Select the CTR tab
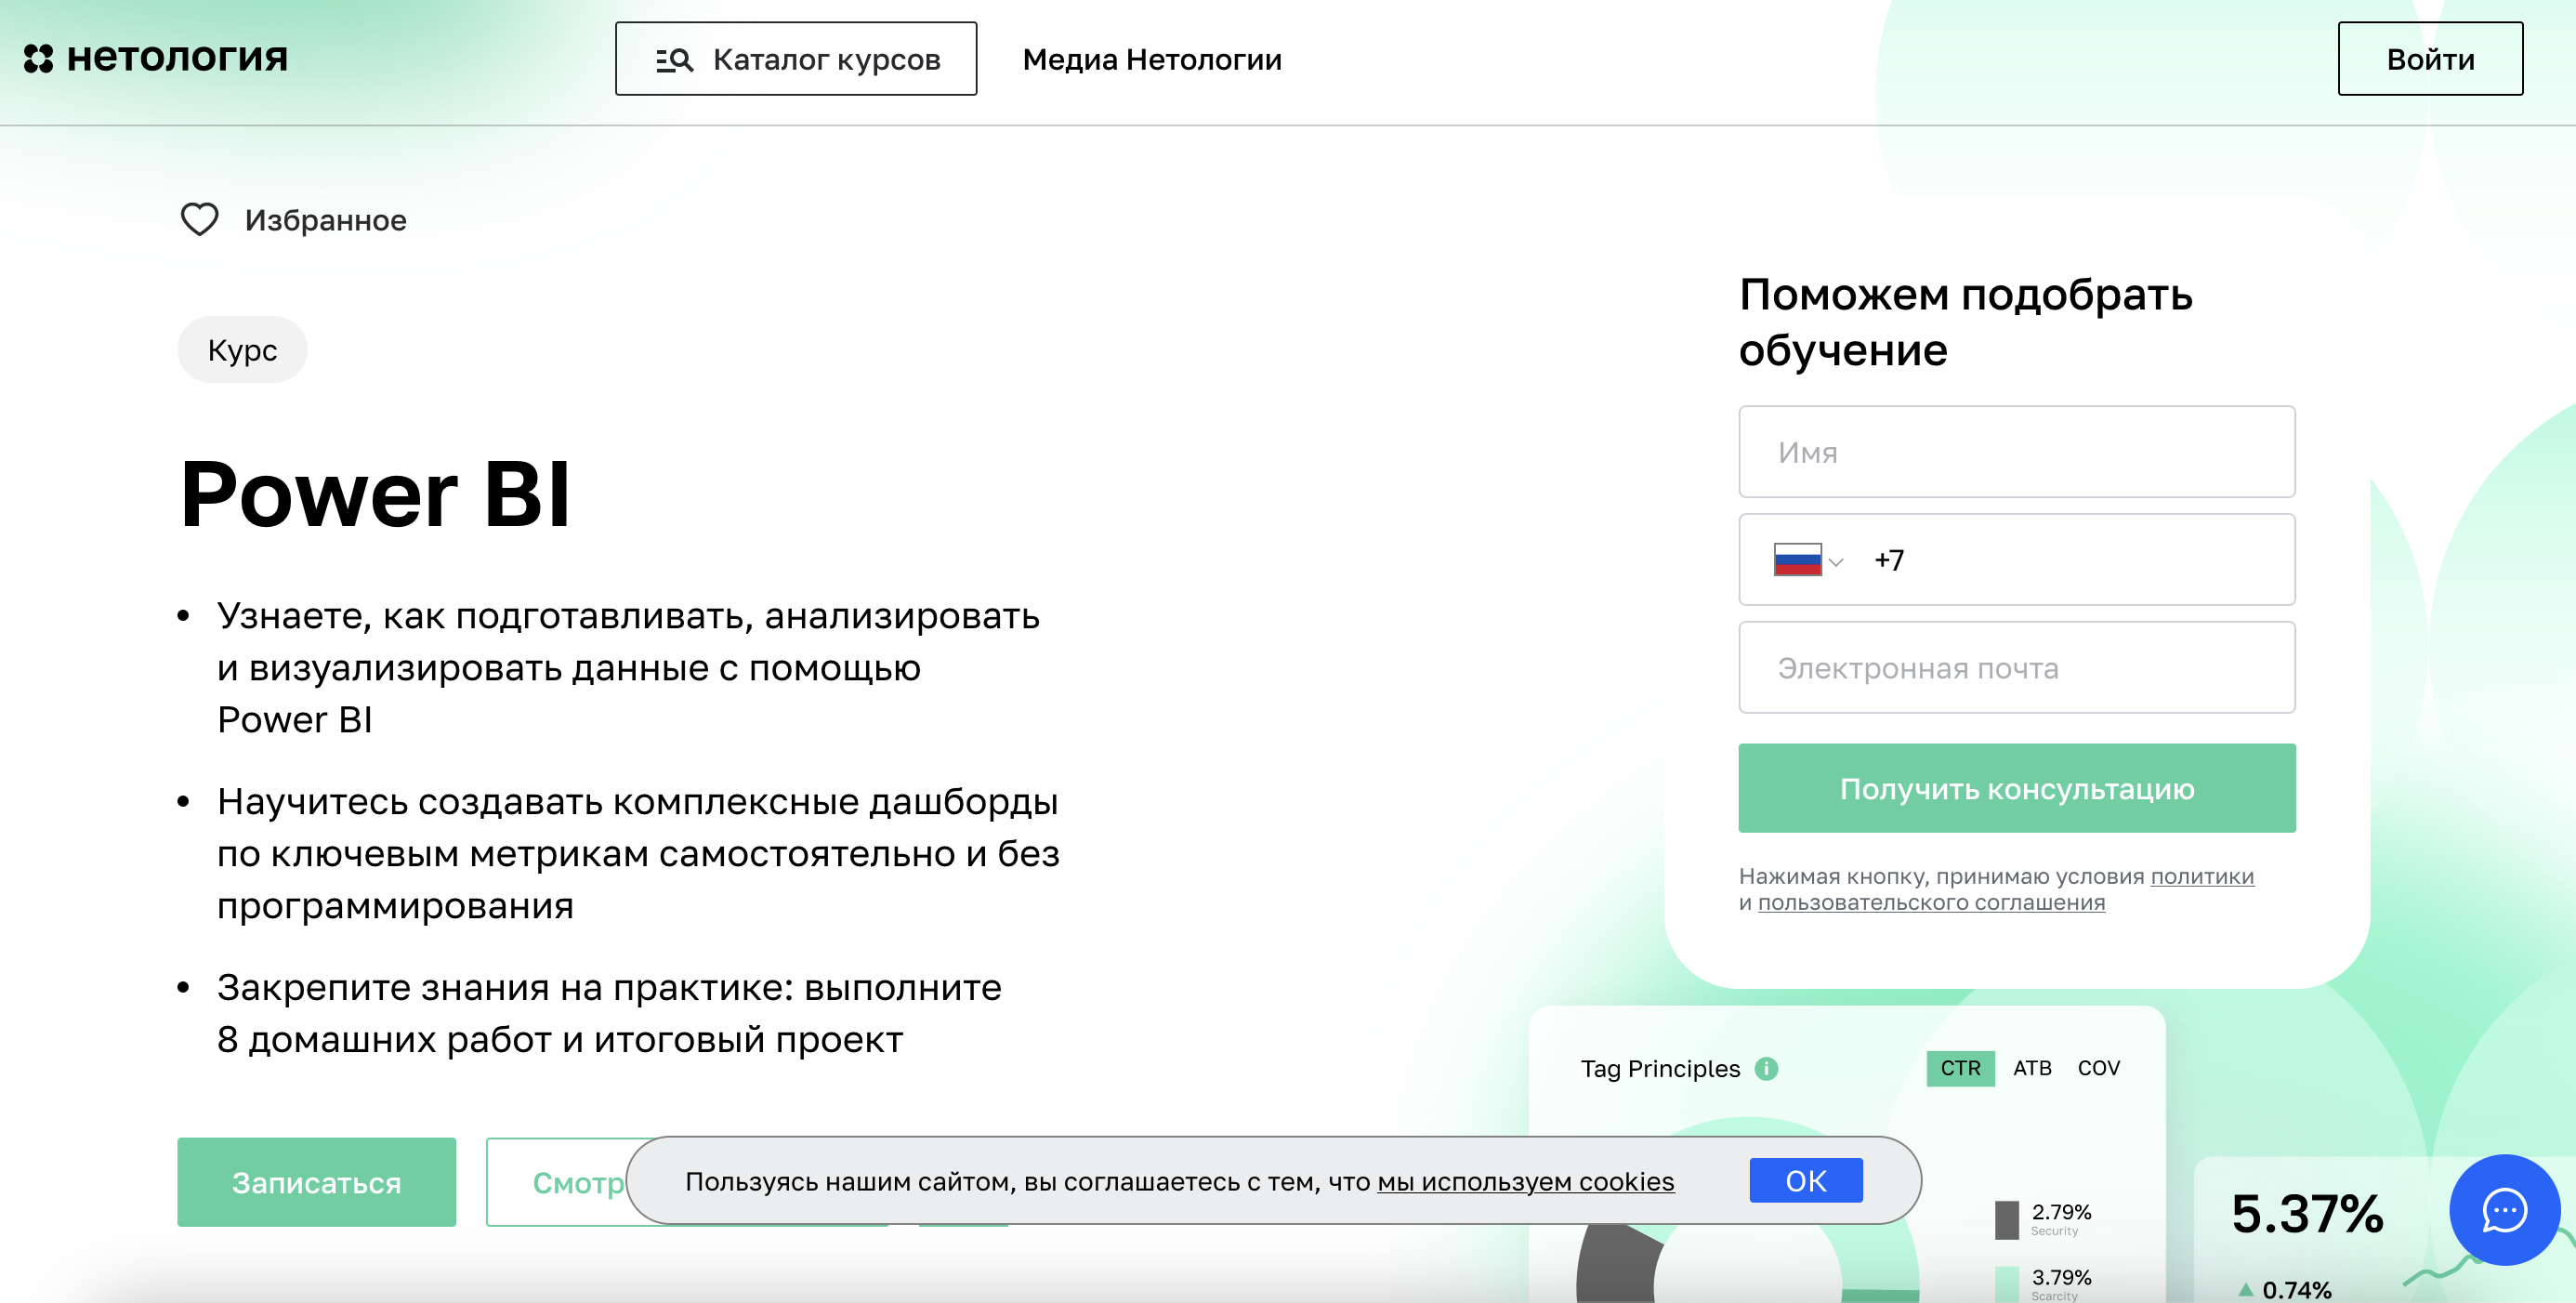Screen dimensions: 2576x1303 1960,1068
